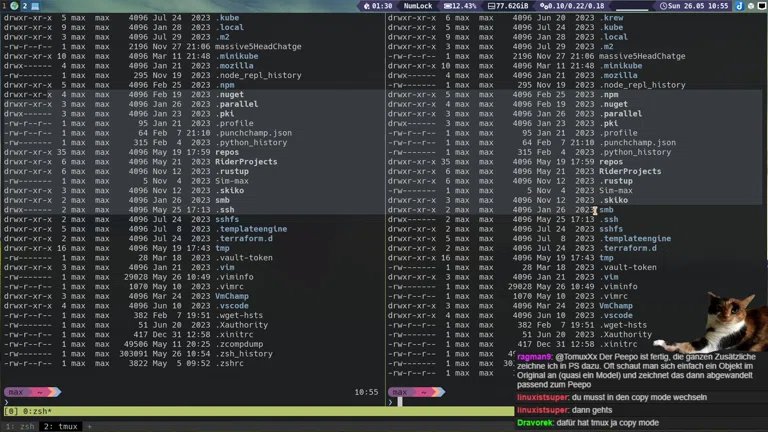The width and height of the screenshot is (768, 432).
Task: Click the .templateengine directory in right pane
Action: click(x=635, y=238)
